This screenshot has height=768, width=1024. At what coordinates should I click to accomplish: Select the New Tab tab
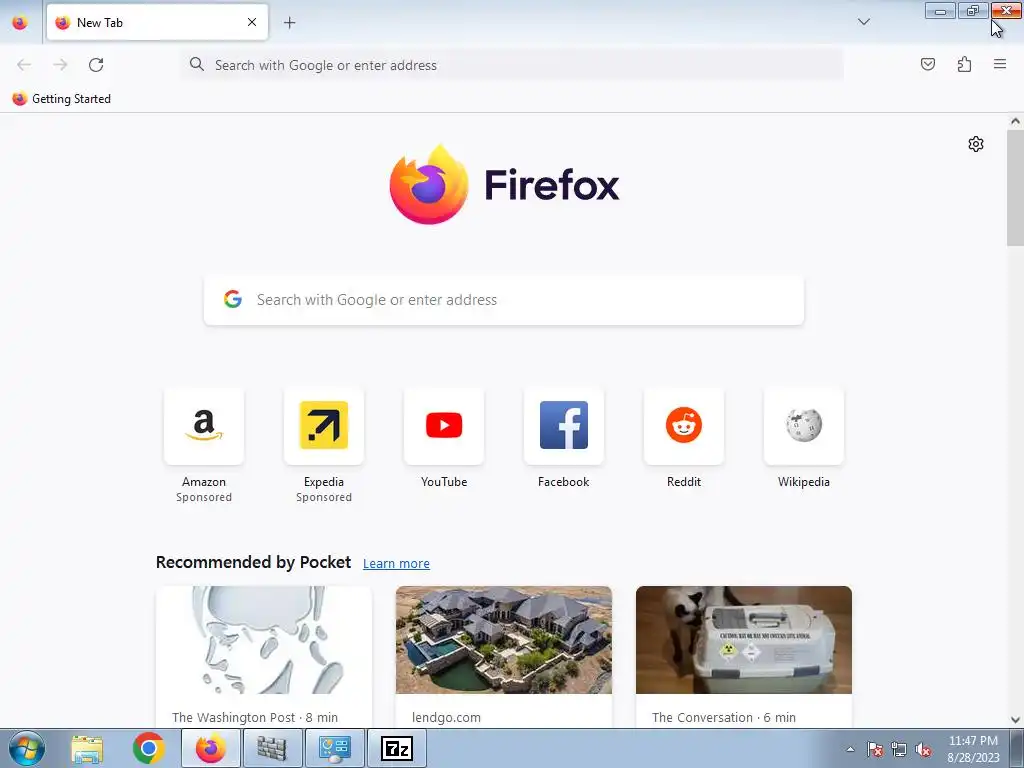pos(157,22)
